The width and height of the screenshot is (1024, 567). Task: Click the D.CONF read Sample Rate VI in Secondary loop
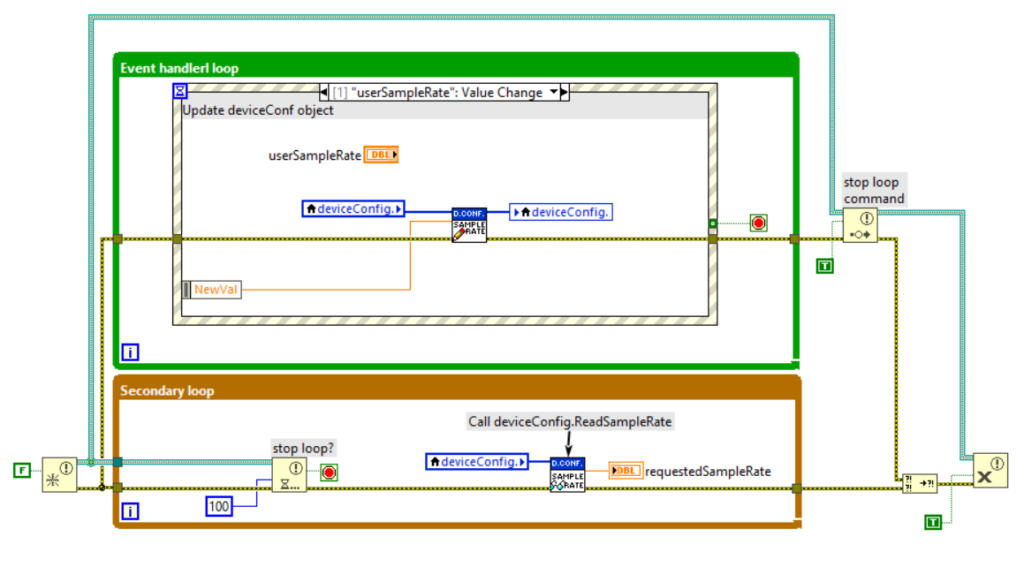coord(567,475)
